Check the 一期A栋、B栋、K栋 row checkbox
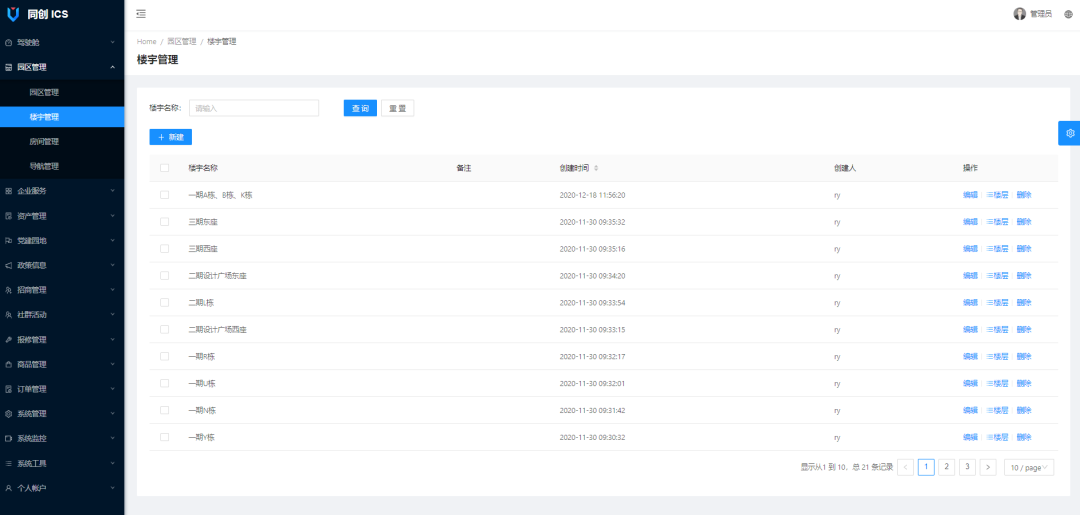 click(164, 195)
